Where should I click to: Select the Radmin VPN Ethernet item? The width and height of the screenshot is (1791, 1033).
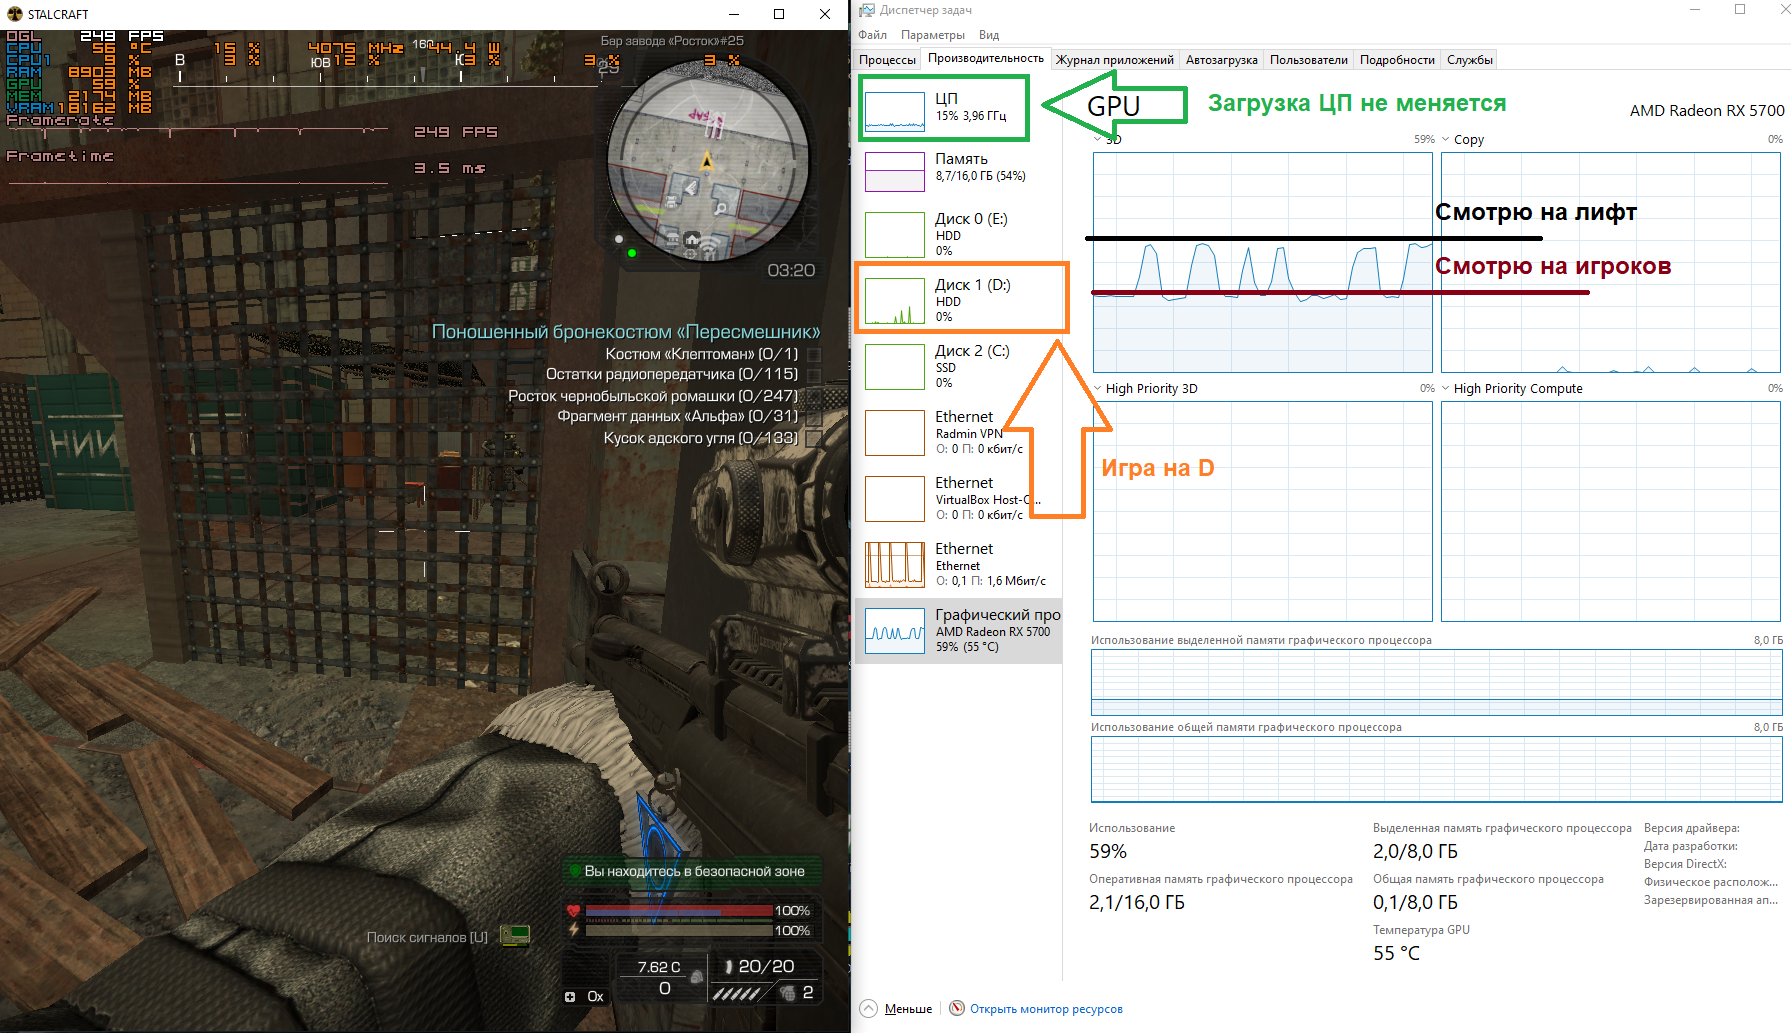[x=958, y=431]
